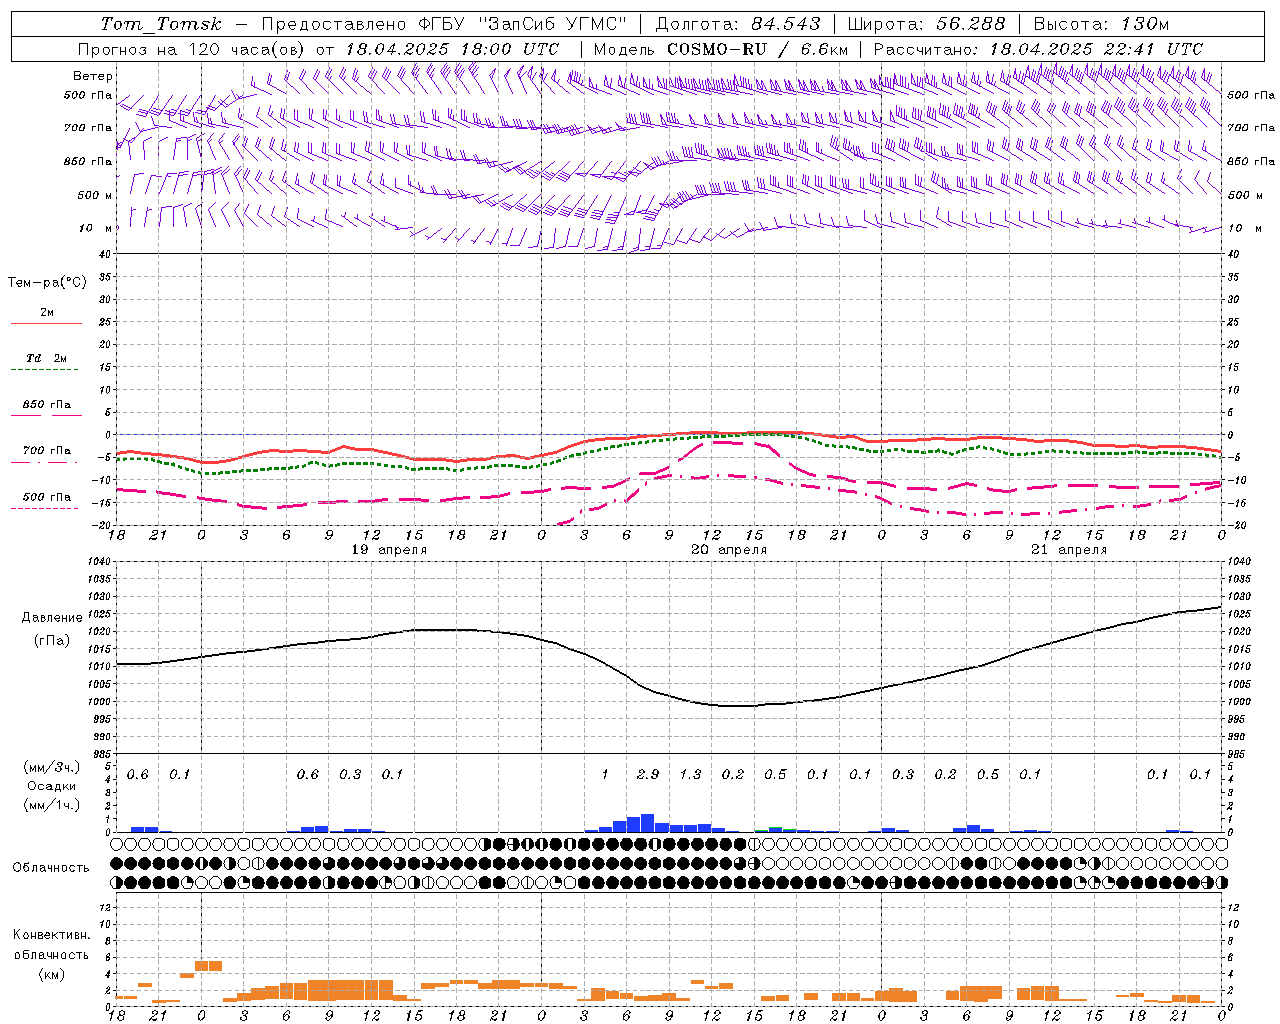
Task: Click the Облачность cloud cover row label
Action: click(51, 868)
